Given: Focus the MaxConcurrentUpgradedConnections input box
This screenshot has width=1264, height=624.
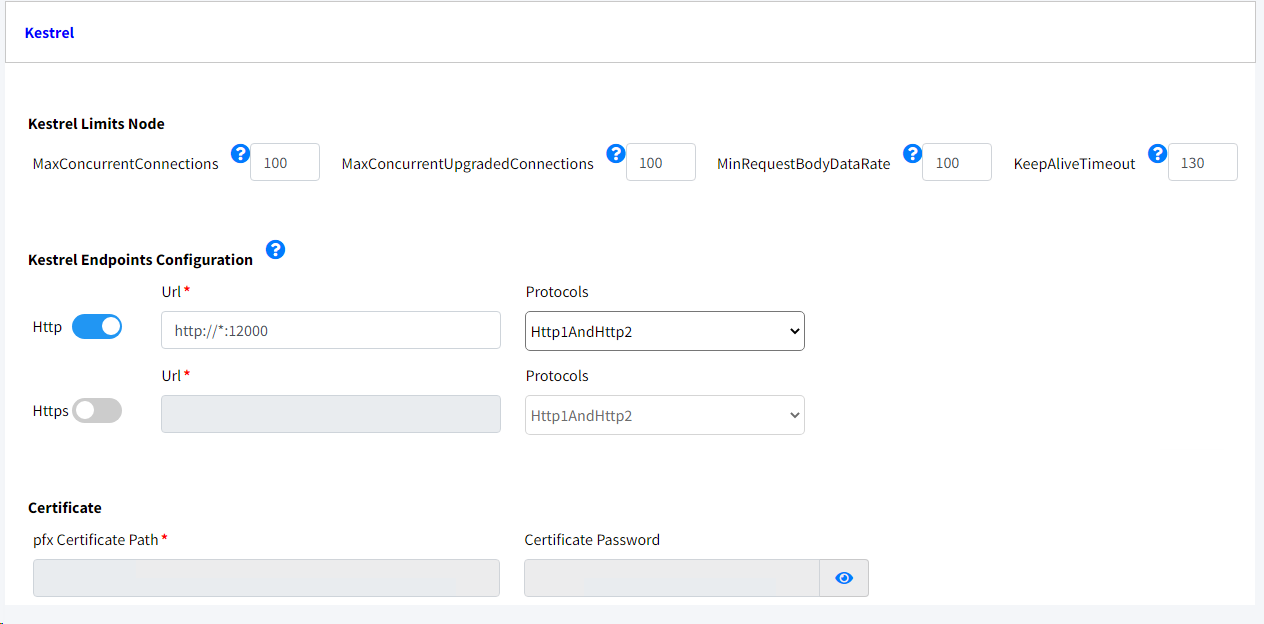Looking at the screenshot, I should 661,163.
